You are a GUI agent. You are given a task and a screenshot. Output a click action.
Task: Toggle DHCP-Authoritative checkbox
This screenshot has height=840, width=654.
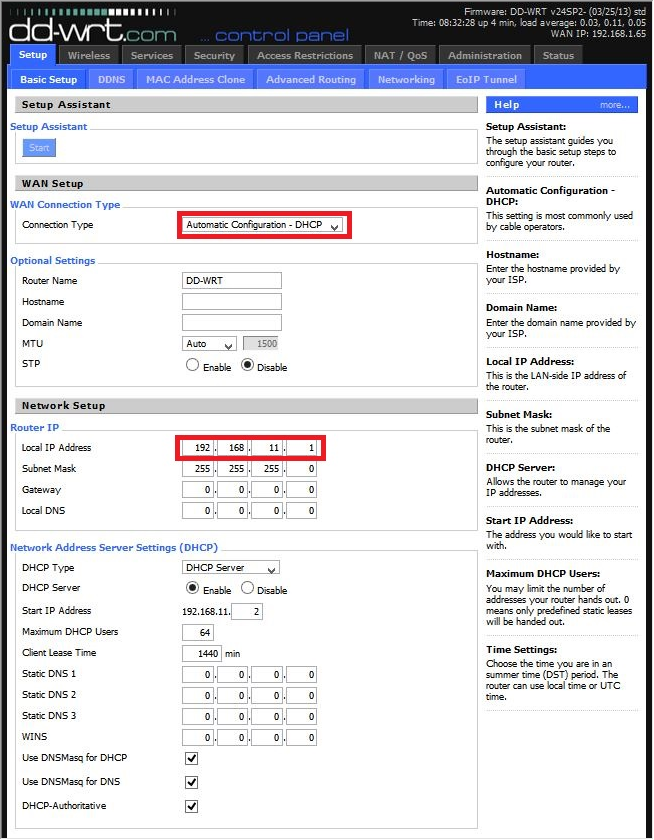(191, 806)
